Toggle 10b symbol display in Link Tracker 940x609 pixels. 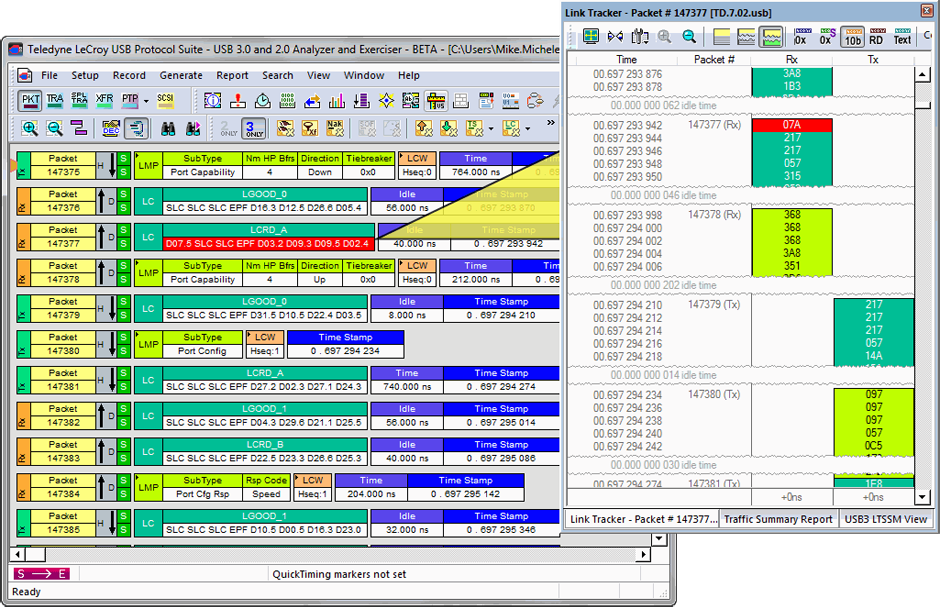coord(852,37)
